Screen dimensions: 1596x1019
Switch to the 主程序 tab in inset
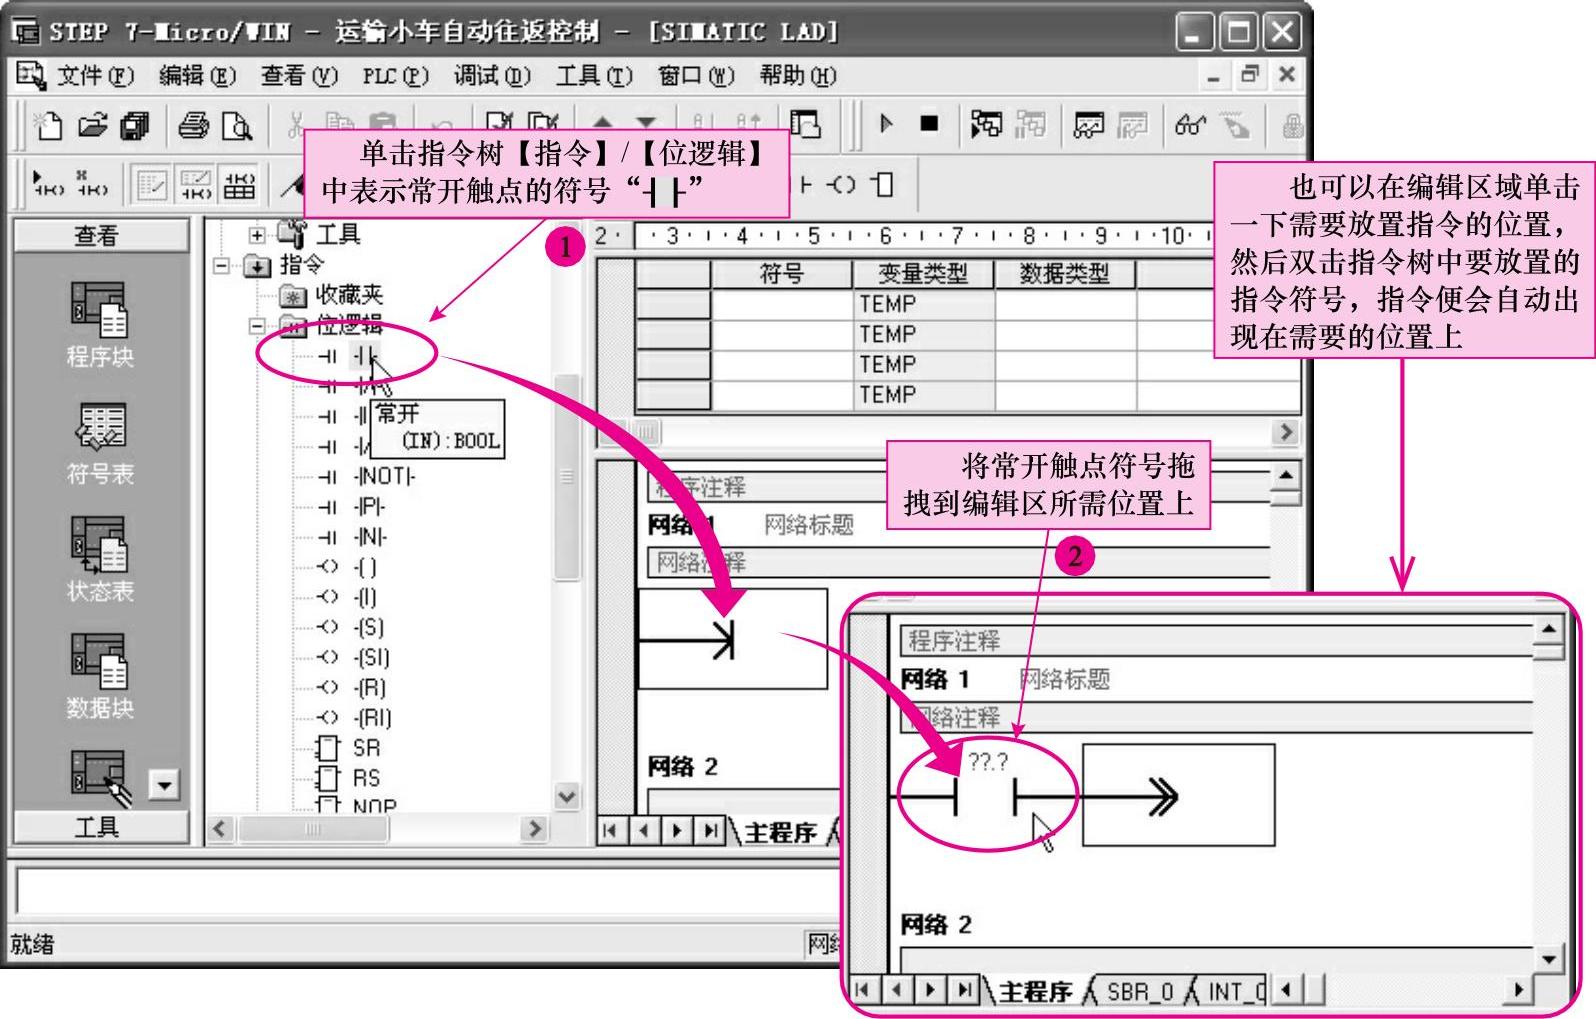(1034, 991)
